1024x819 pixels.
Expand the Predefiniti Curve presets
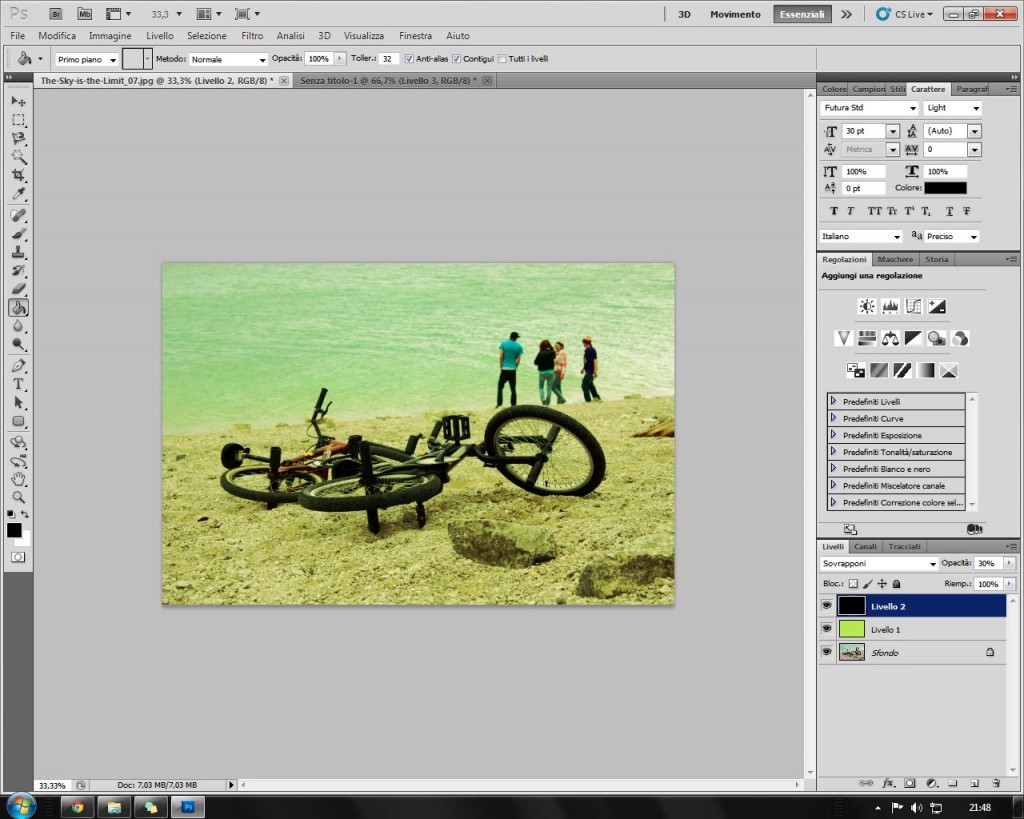point(833,419)
